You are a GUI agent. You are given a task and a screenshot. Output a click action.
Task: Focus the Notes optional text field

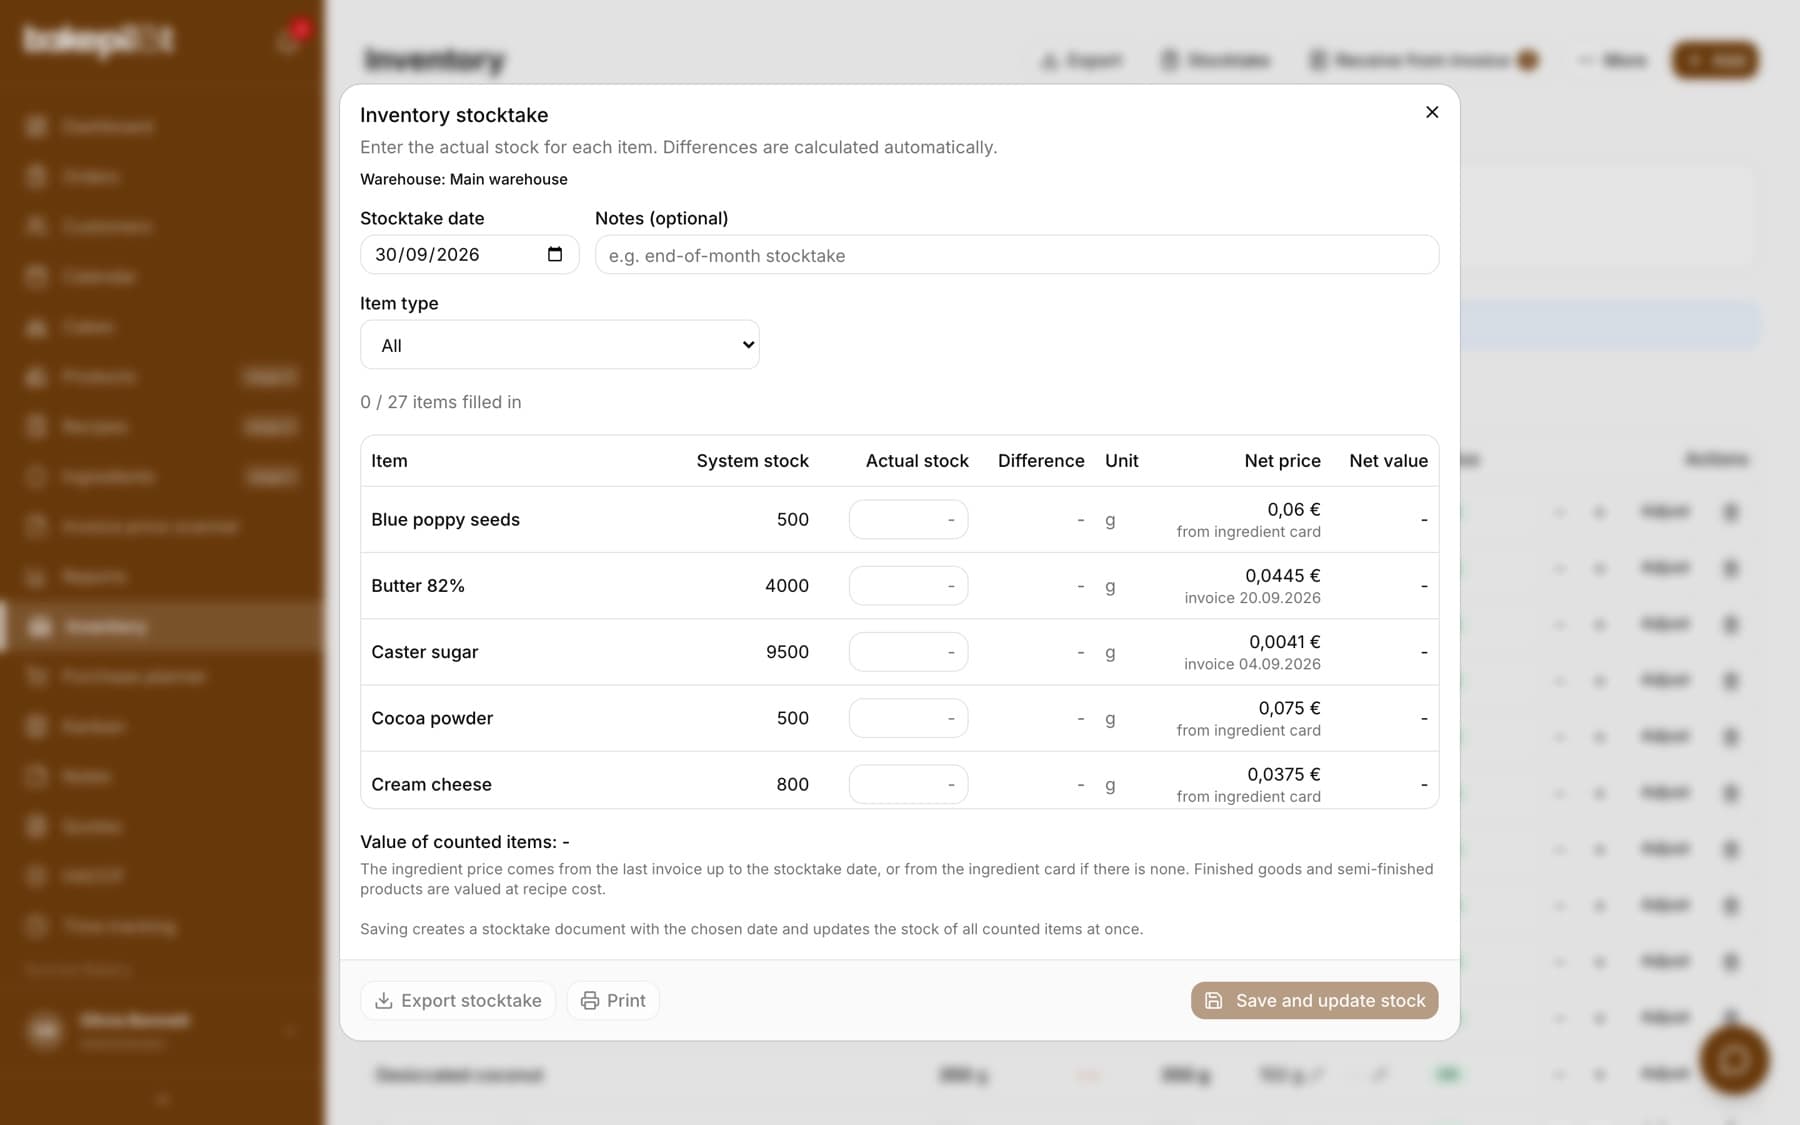(1016, 255)
